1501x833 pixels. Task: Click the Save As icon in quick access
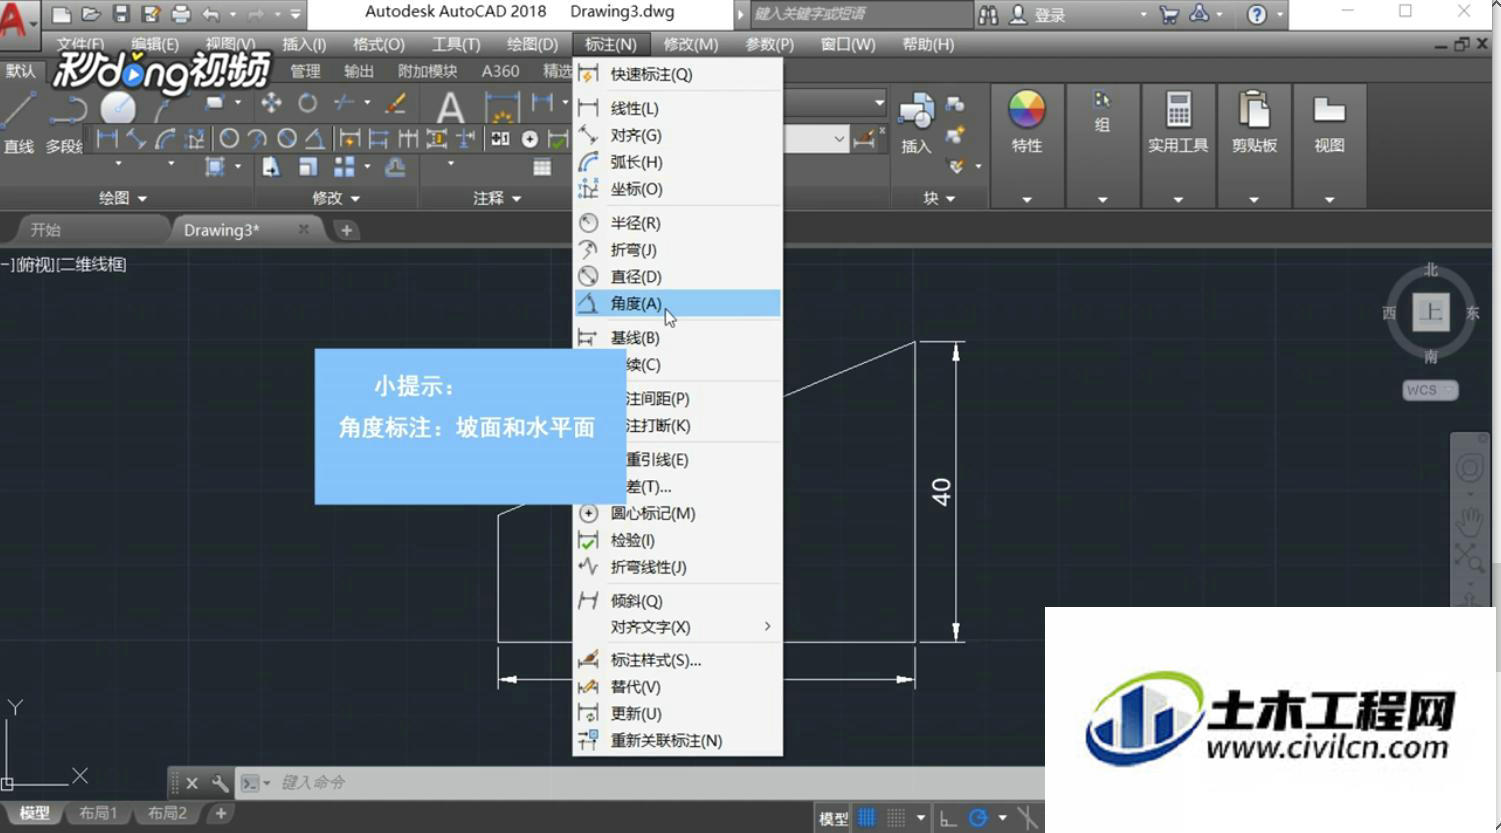(151, 14)
